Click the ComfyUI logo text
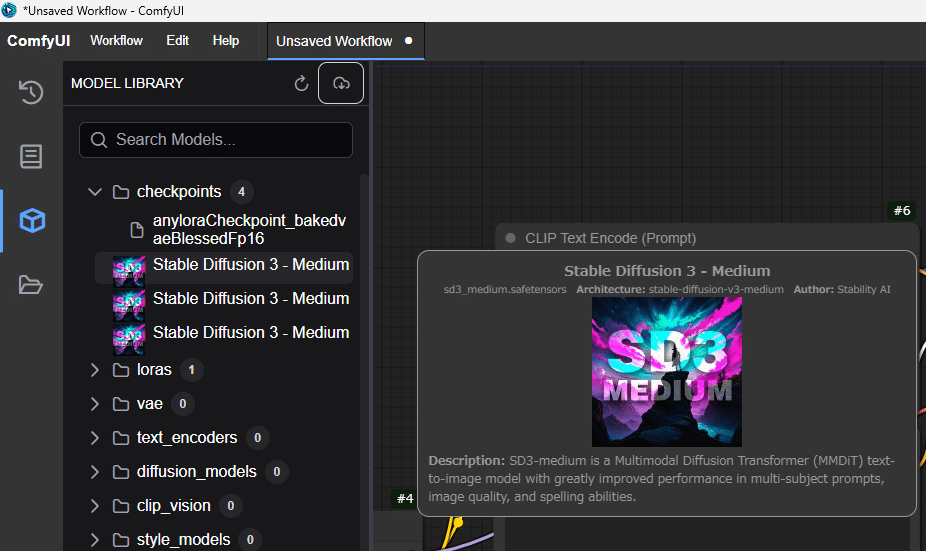The width and height of the screenshot is (926, 551). 38,41
